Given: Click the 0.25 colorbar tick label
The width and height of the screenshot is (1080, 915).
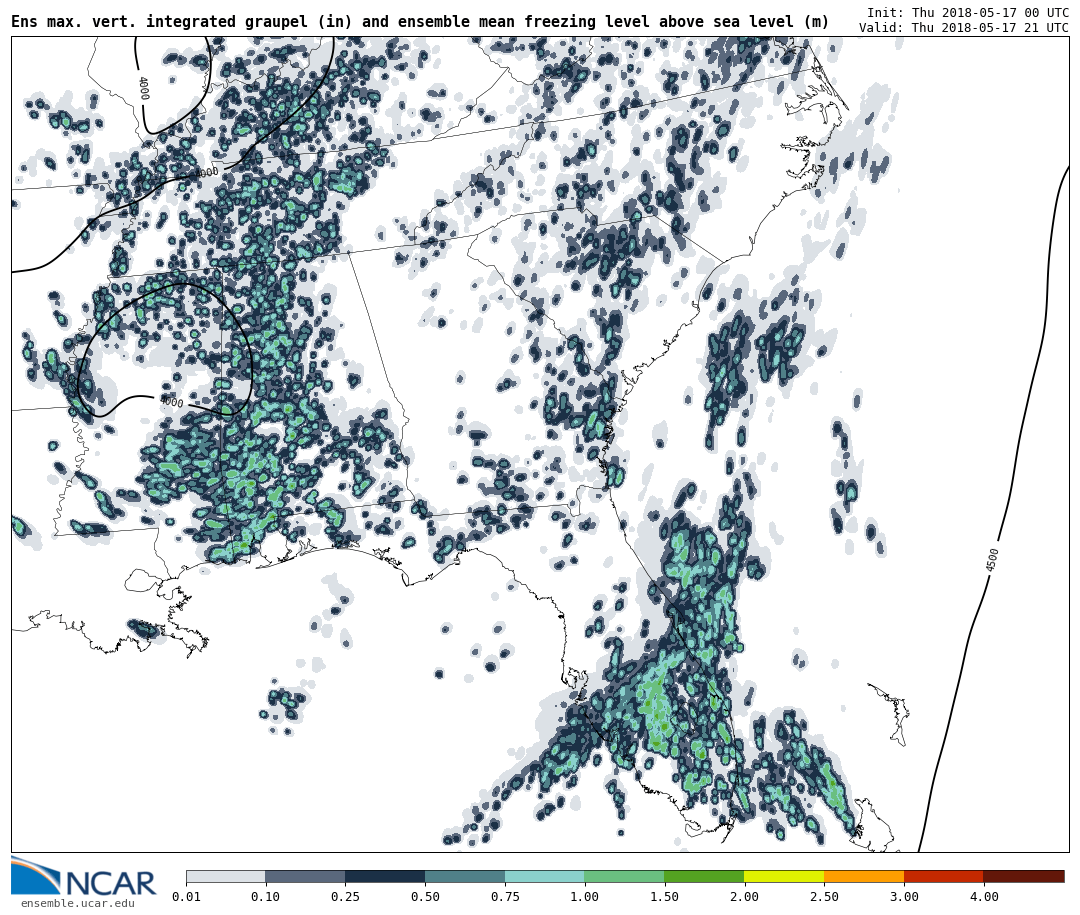Looking at the screenshot, I should tap(345, 896).
